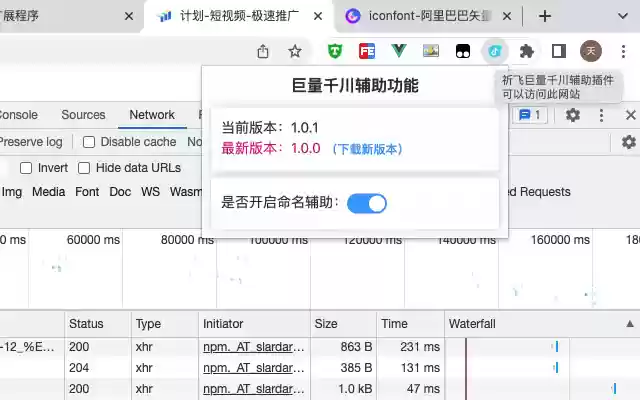Click the Preserve log label
The image size is (640, 400).
tap(31, 142)
